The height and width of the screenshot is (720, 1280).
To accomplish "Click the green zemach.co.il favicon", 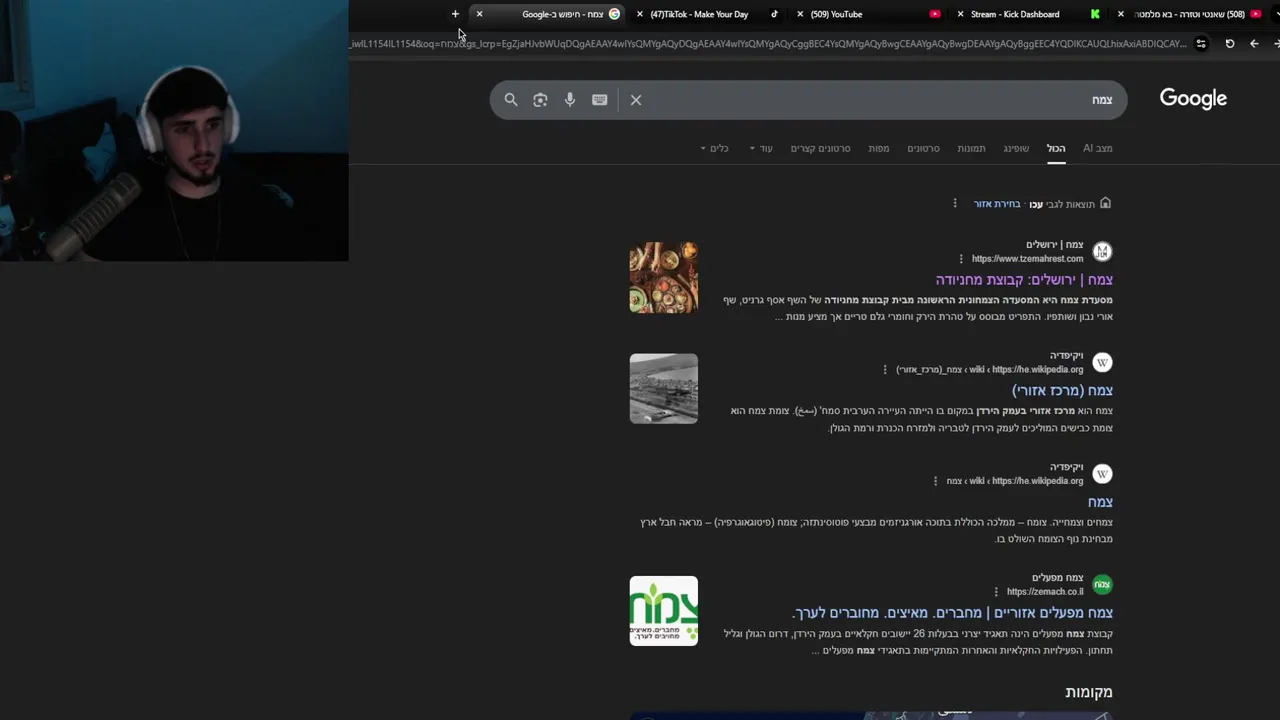I will [1102, 584].
